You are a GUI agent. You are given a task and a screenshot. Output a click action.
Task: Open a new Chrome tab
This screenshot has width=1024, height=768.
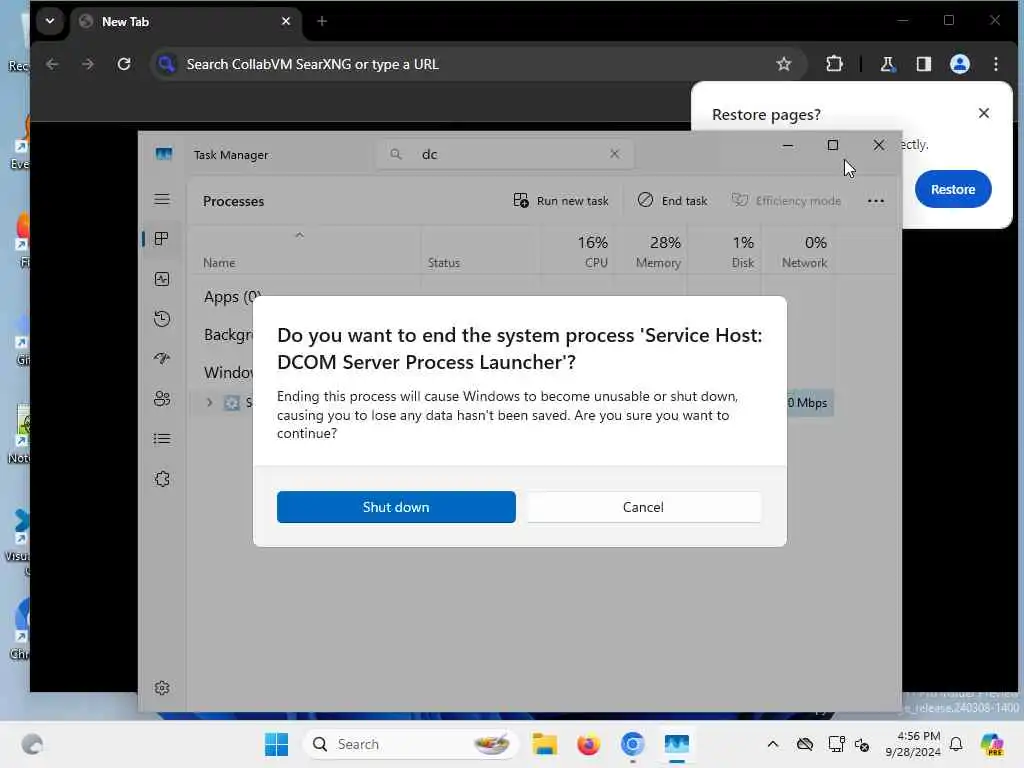tap(321, 22)
